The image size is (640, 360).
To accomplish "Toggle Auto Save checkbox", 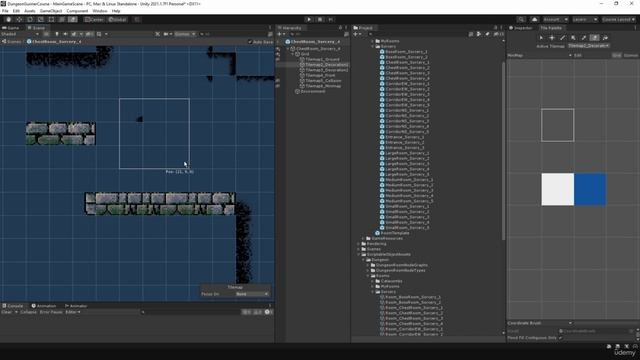I will [x=250, y=42].
